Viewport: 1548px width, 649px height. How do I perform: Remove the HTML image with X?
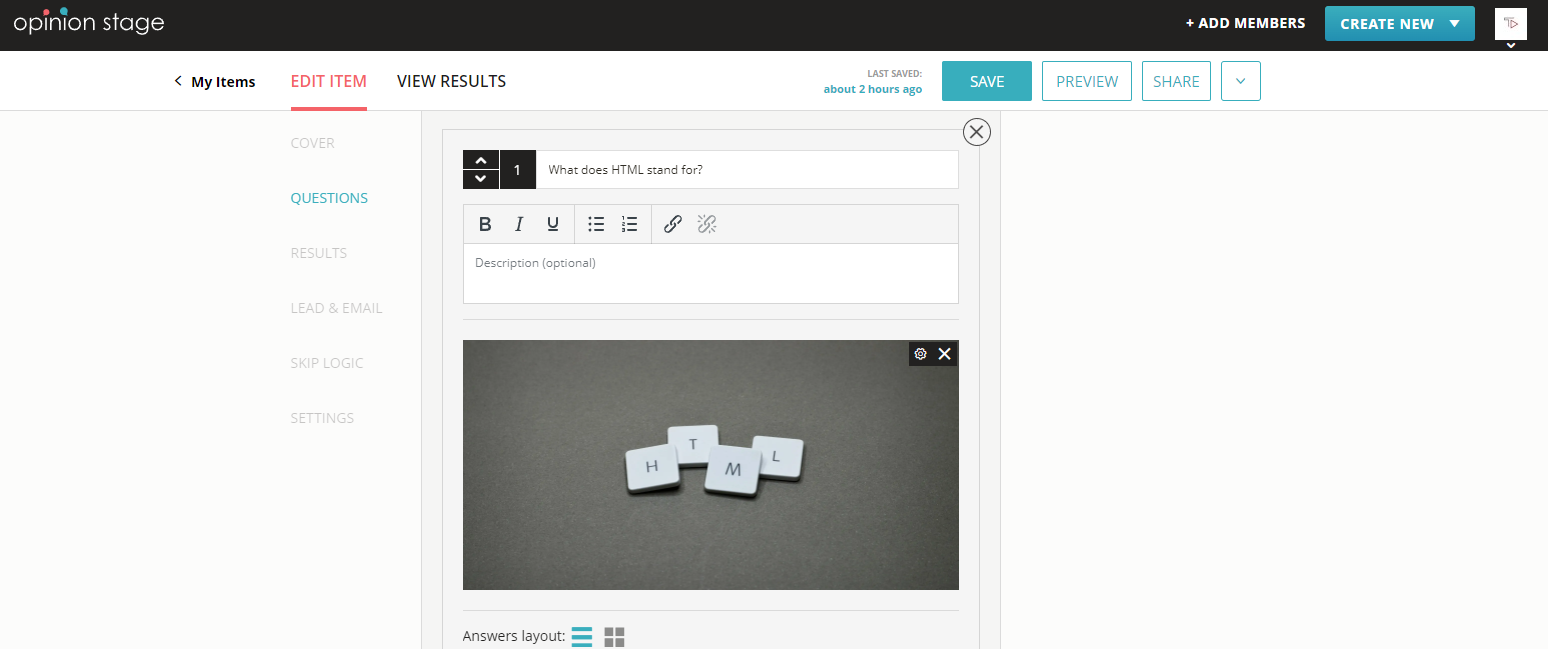(x=944, y=354)
